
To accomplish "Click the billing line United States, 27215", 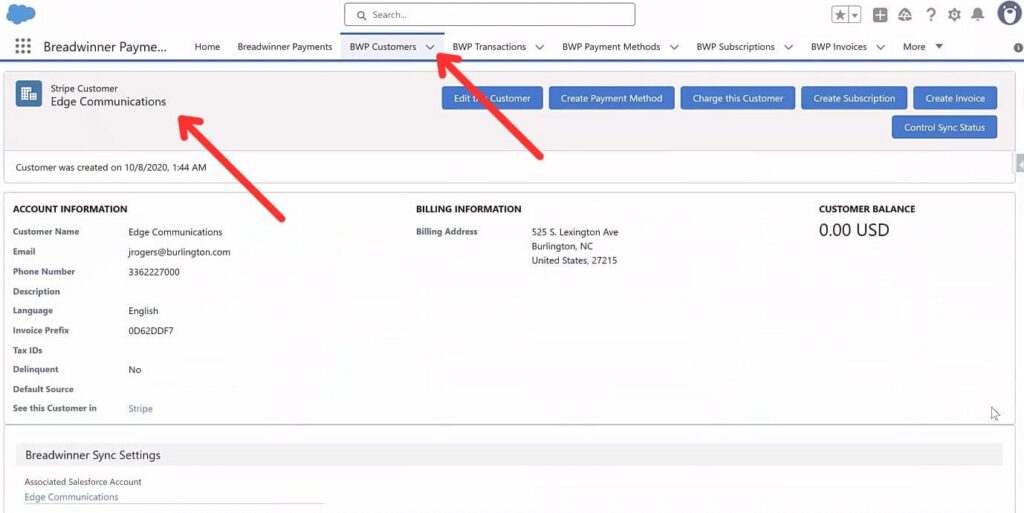I will (574, 260).
